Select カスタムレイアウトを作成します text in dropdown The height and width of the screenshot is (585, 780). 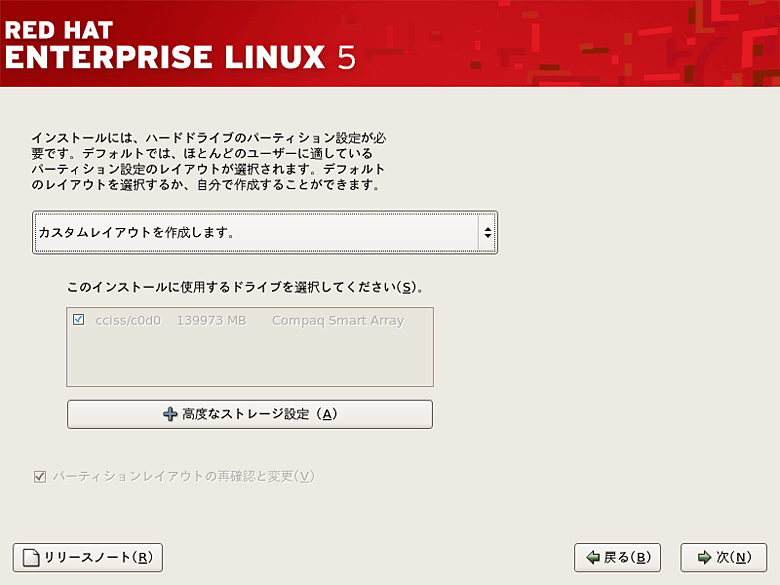[136, 232]
